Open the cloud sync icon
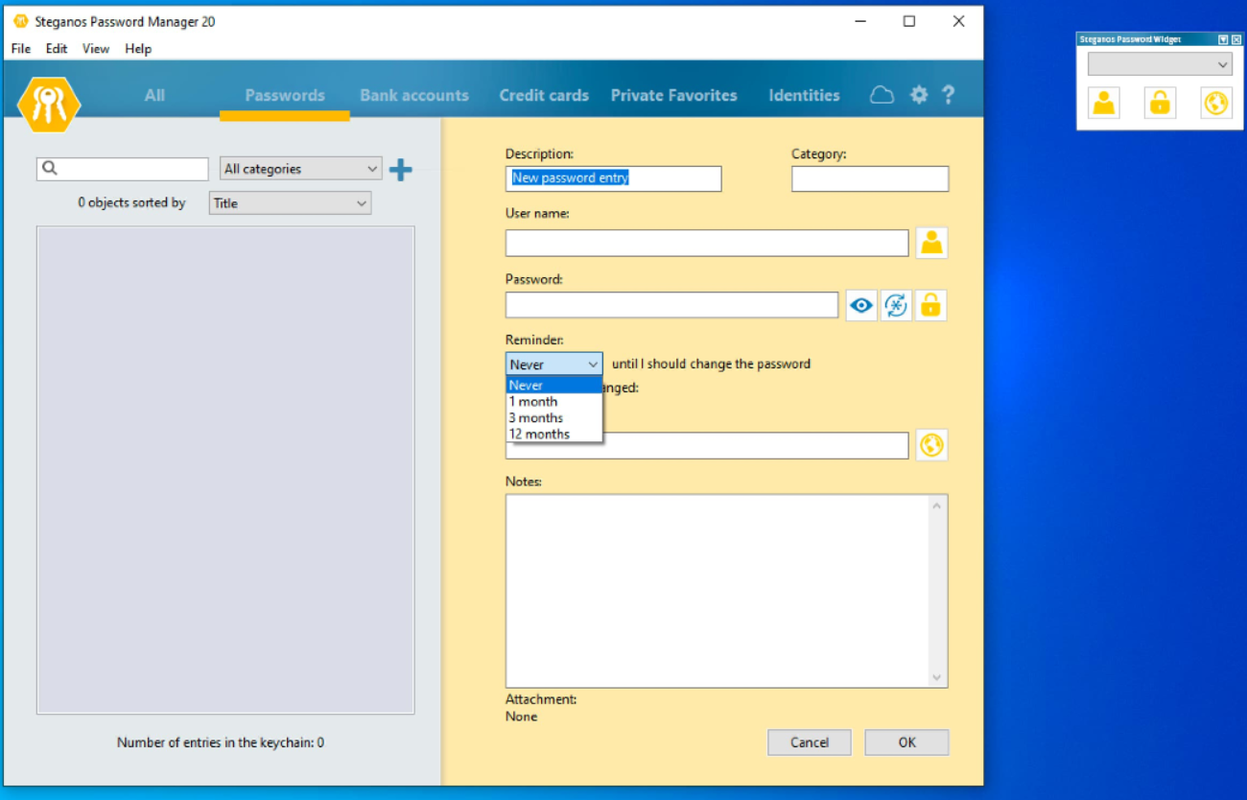Viewport: 1247px width, 800px height. coord(881,95)
